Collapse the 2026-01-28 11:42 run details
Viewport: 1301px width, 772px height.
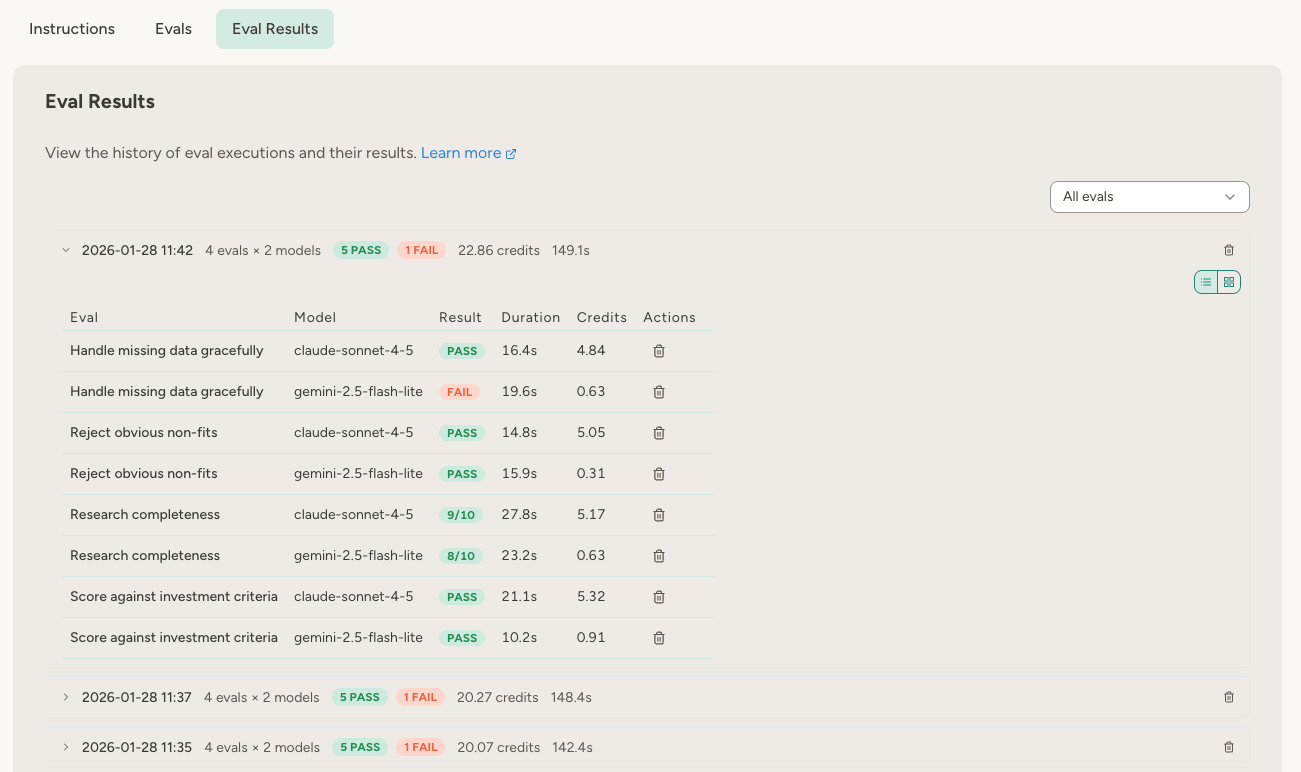point(66,250)
